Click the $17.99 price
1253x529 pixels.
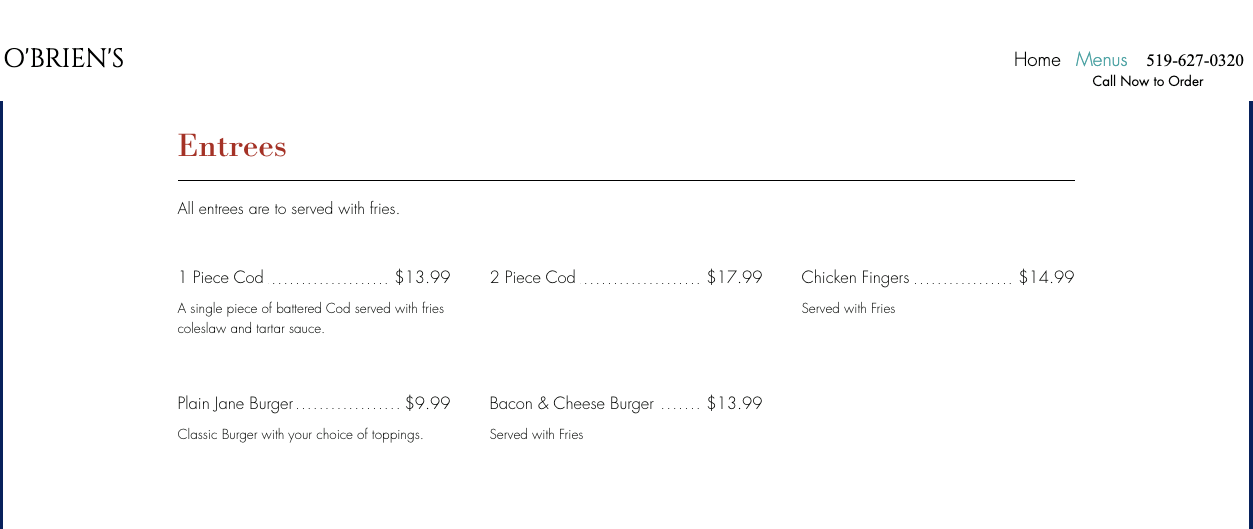coord(734,278)
